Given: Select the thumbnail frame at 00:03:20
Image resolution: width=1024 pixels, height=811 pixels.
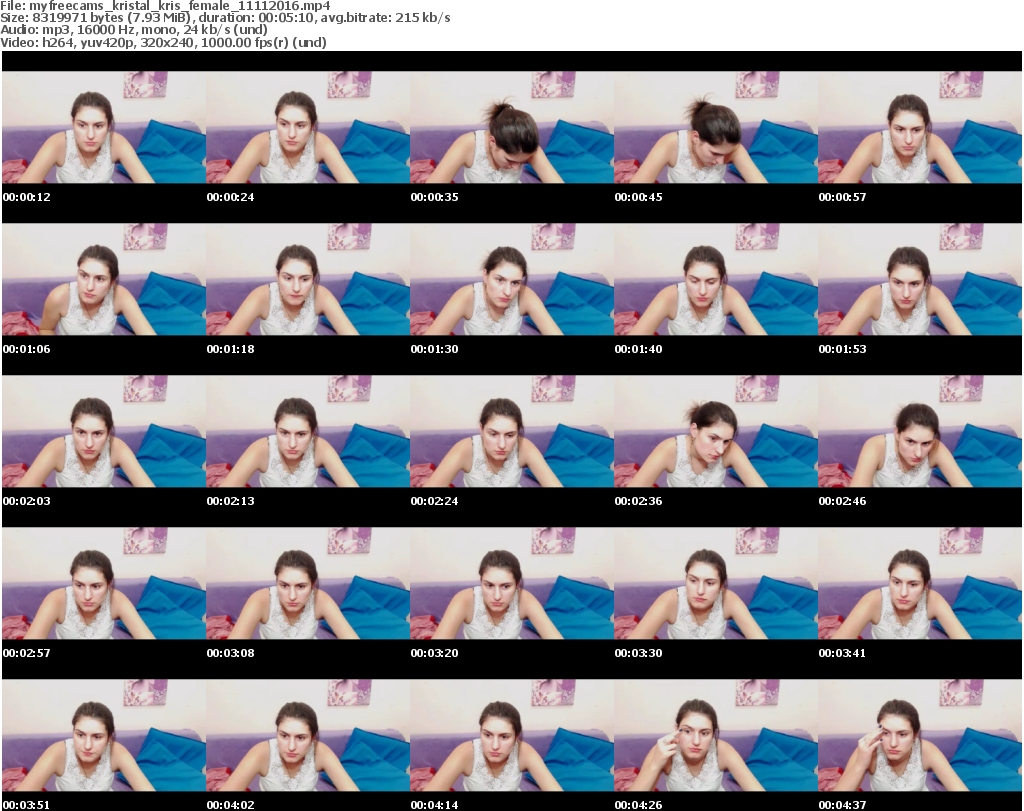Looking at the screenshot, I should (x=512, y=584).
